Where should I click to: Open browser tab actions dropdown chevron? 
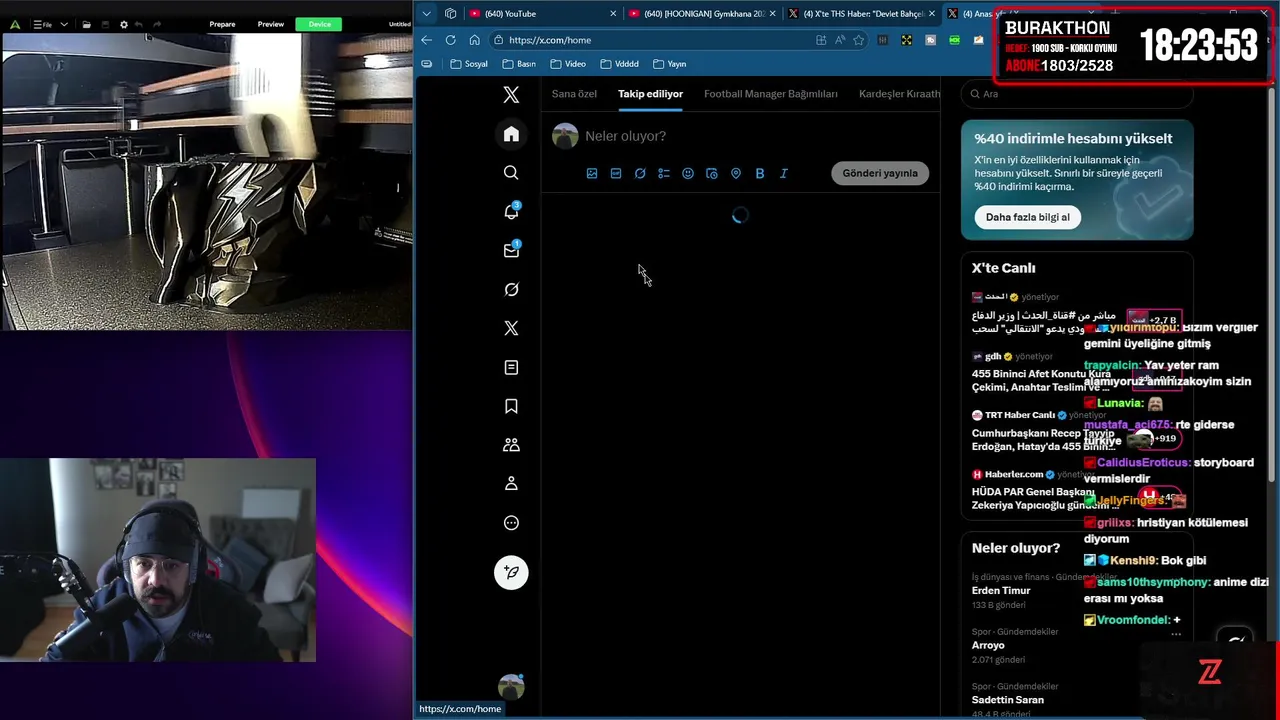pyautogui.click(x=427, y=13)
